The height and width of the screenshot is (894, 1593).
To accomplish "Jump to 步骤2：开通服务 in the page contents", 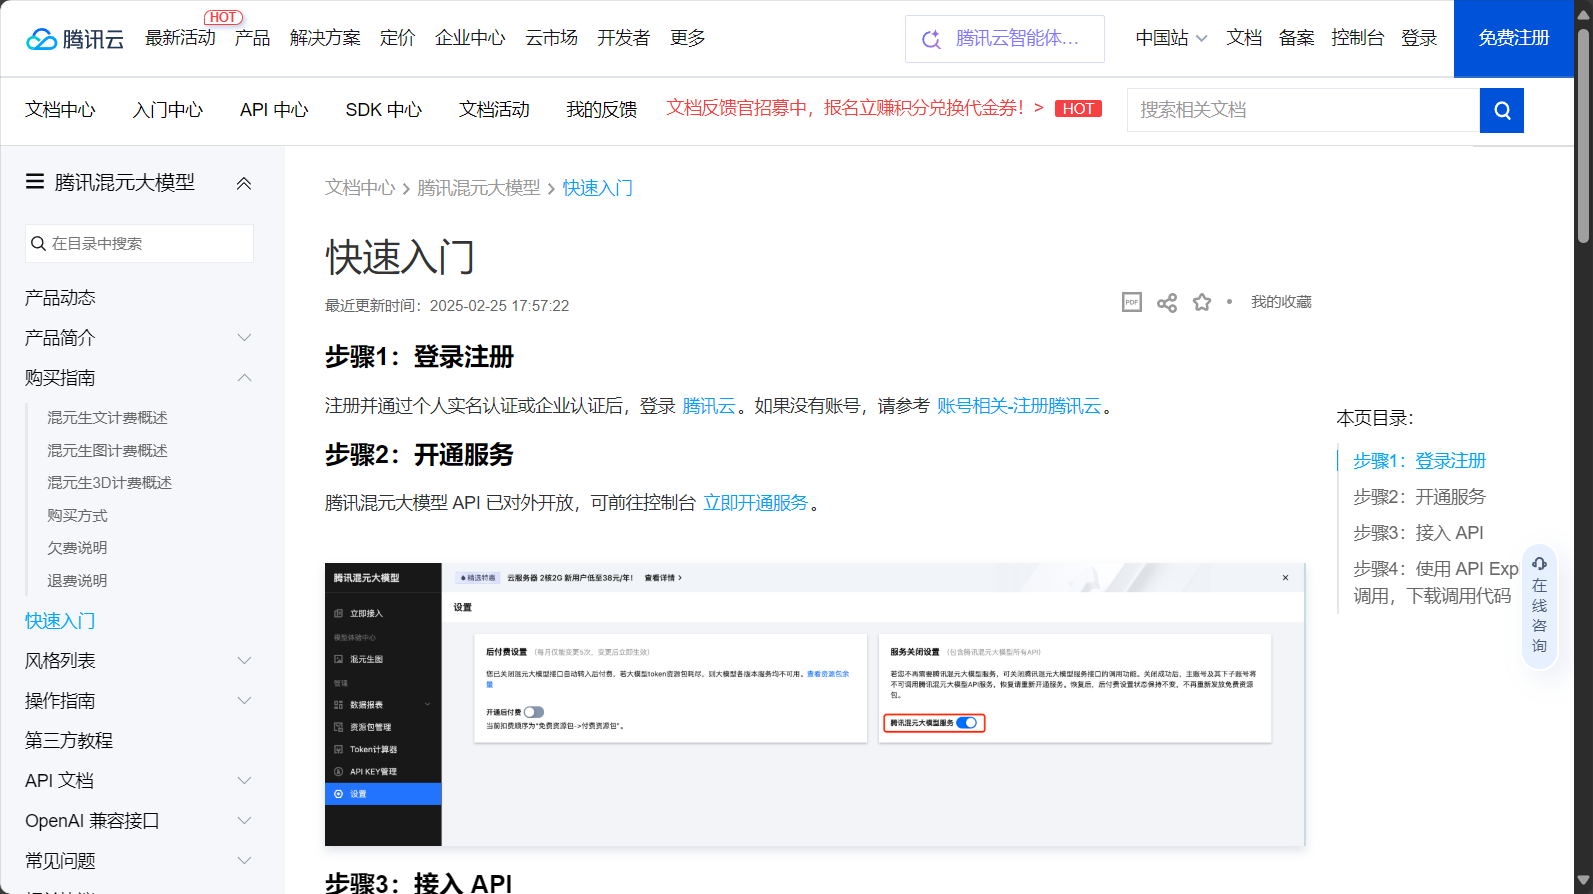I will coord(1419,497).
